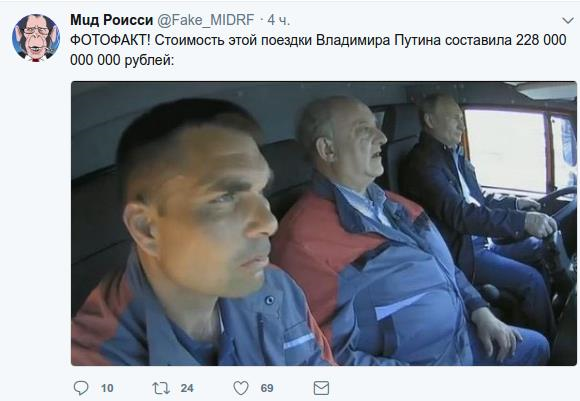Click the 69 likes count
The width and height of the screenshot is (580, 401).
tap(267, 388)
